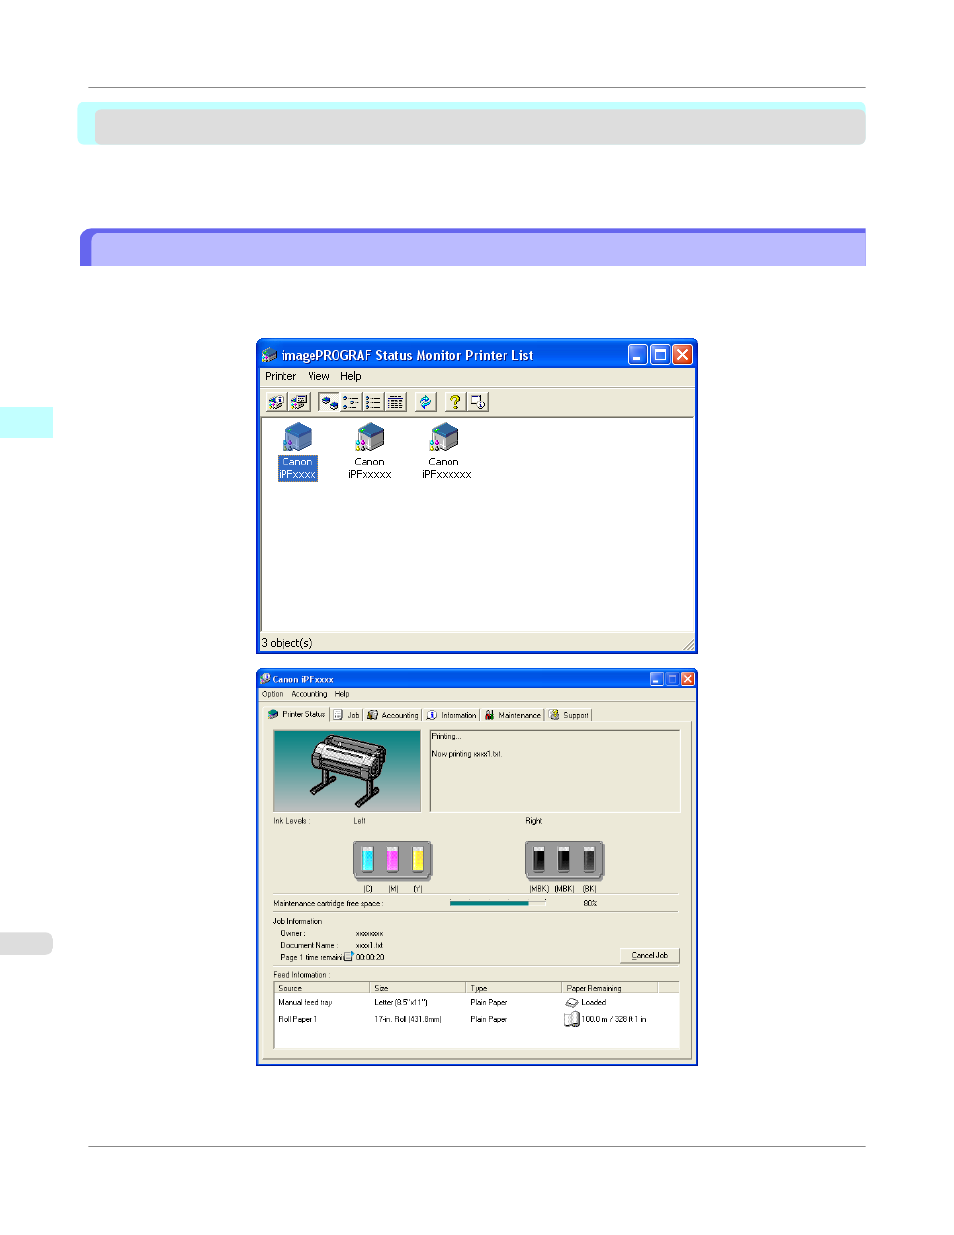Switch to the Accounting tab
Screen dimensions: 954x1235
tap(393, 715)
